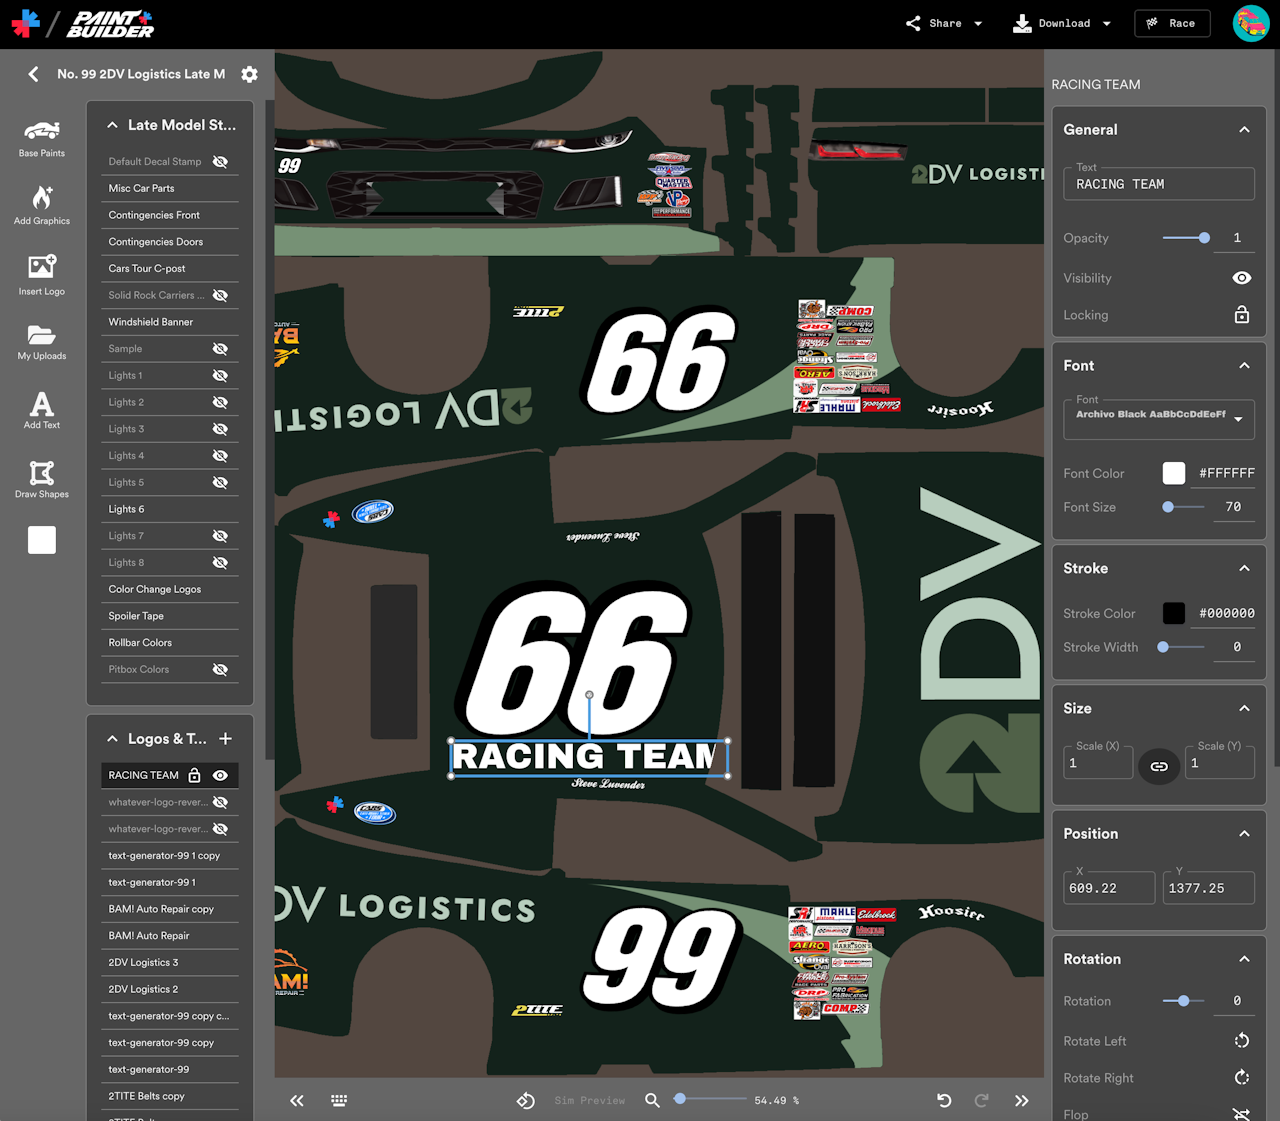Select the Draw Shapes tool
Image resolution: width=1280 pixels, height=1121 pixels.
[x=41, y=479]
